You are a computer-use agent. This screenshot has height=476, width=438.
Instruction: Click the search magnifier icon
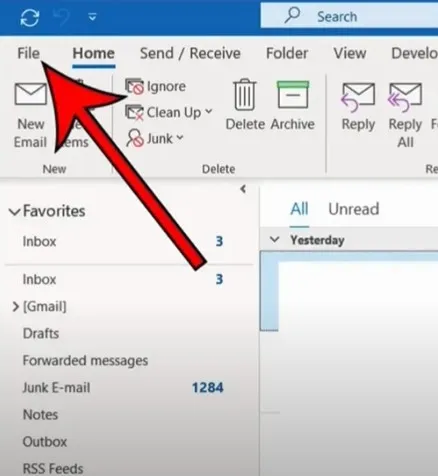pyautogui.click(x=292, y=15)
